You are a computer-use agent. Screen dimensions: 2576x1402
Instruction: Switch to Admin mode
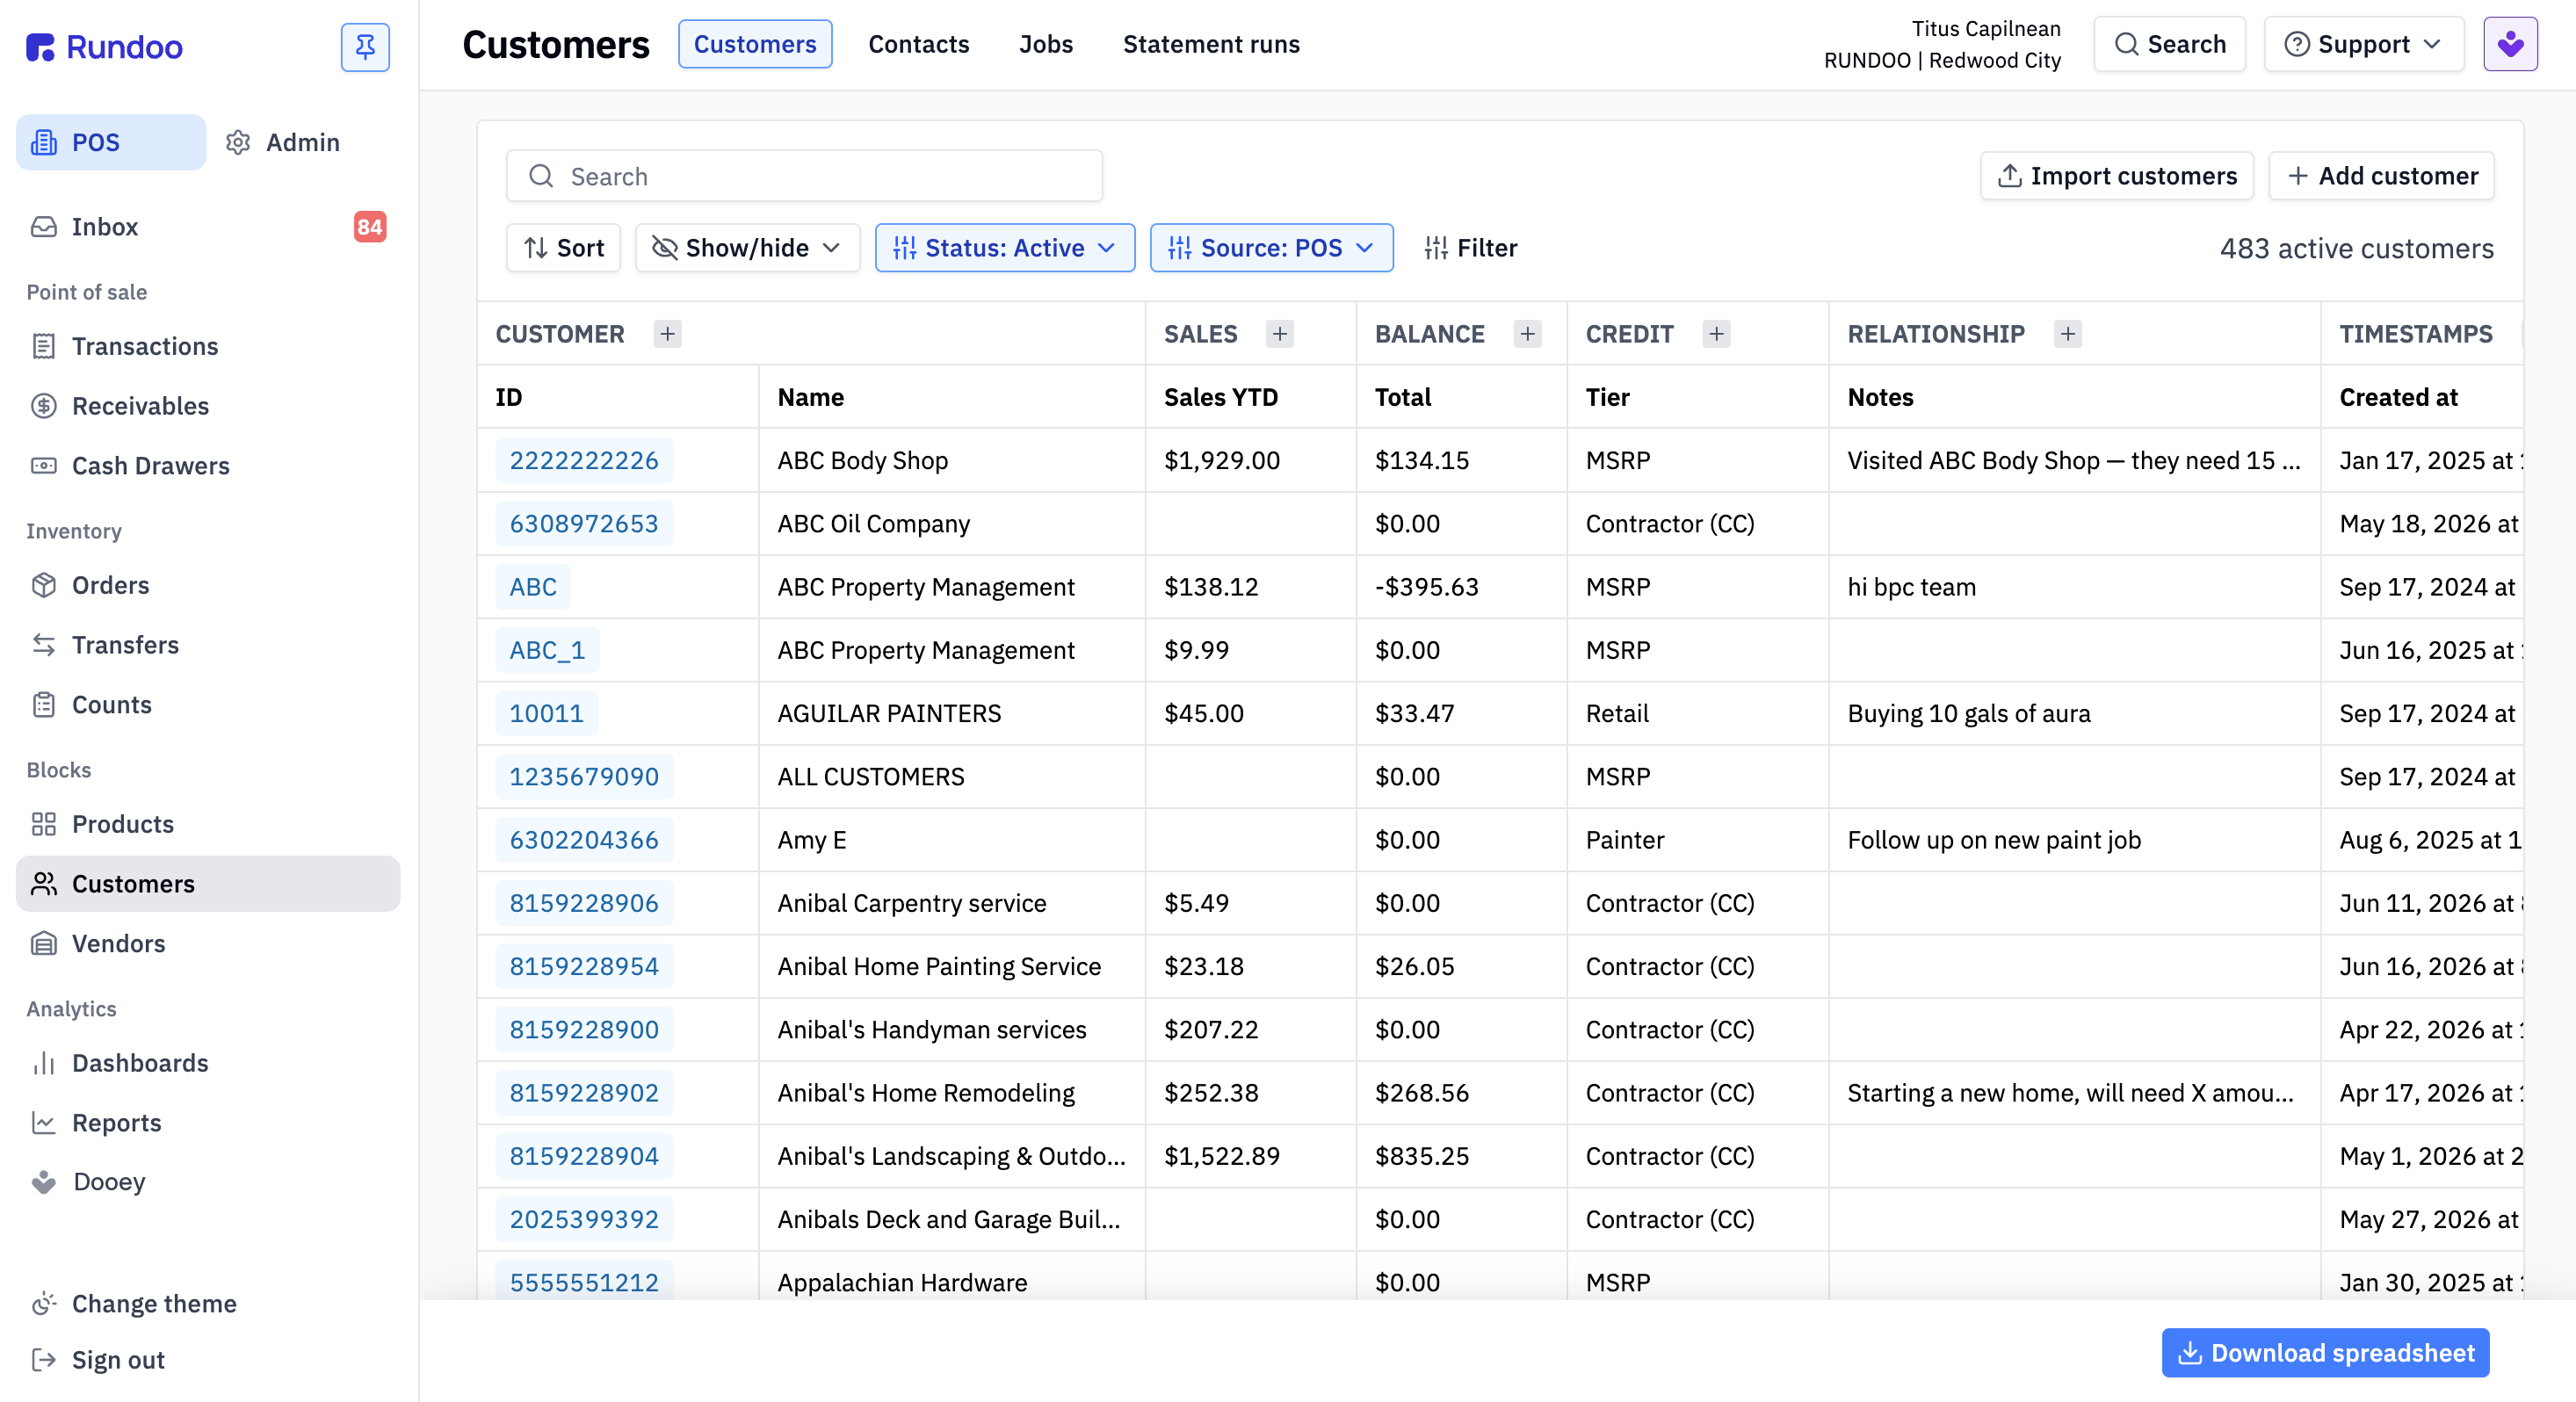[283, 142]
